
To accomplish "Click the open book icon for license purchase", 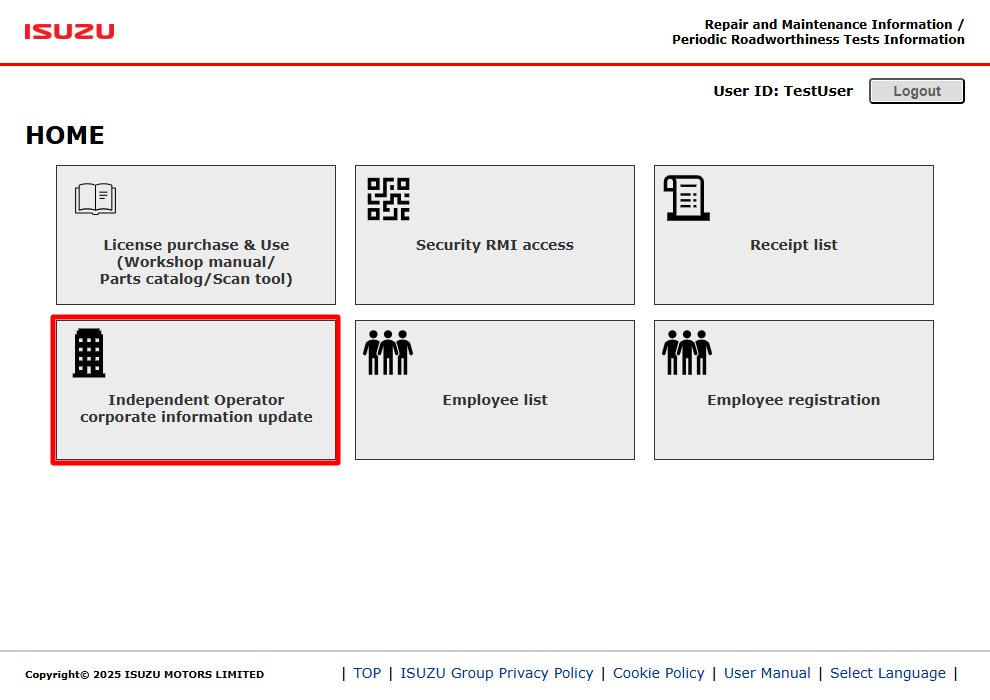I will [95, 199].
